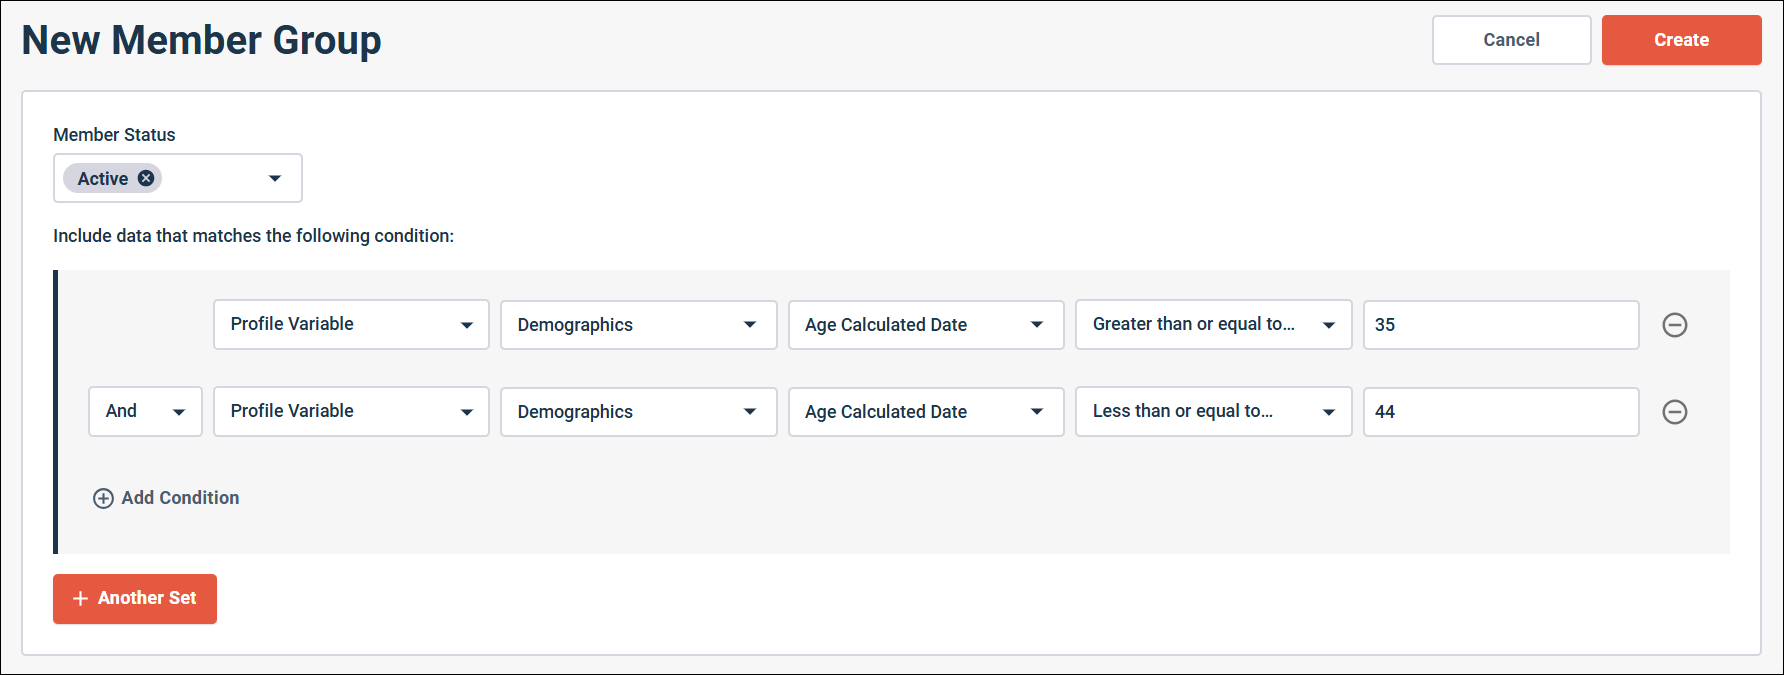This screenshot has height=675, width=1784.
Task: Open the Member Status dropdown arrow
Action: click(275, 178)
